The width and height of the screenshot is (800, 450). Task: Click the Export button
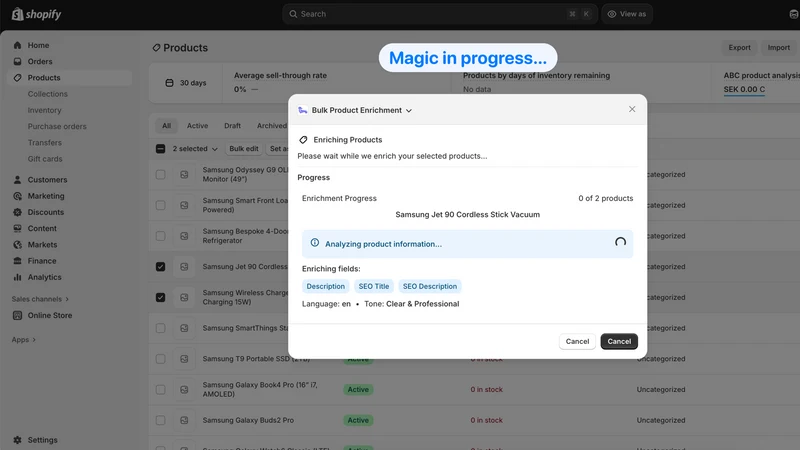739,47
